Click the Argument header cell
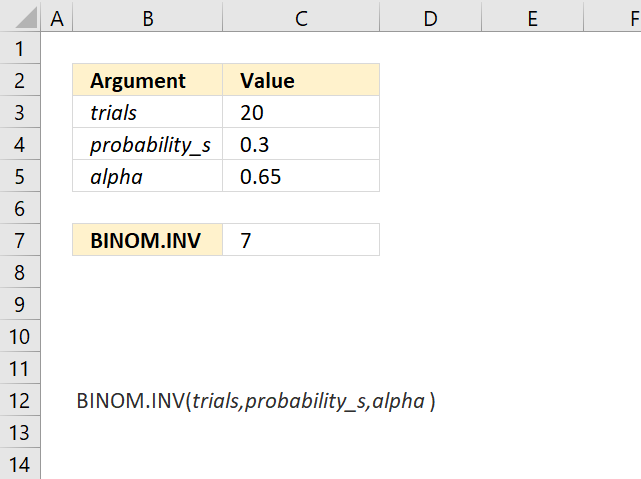Viewport: 641px width, 479px height. 147,81
